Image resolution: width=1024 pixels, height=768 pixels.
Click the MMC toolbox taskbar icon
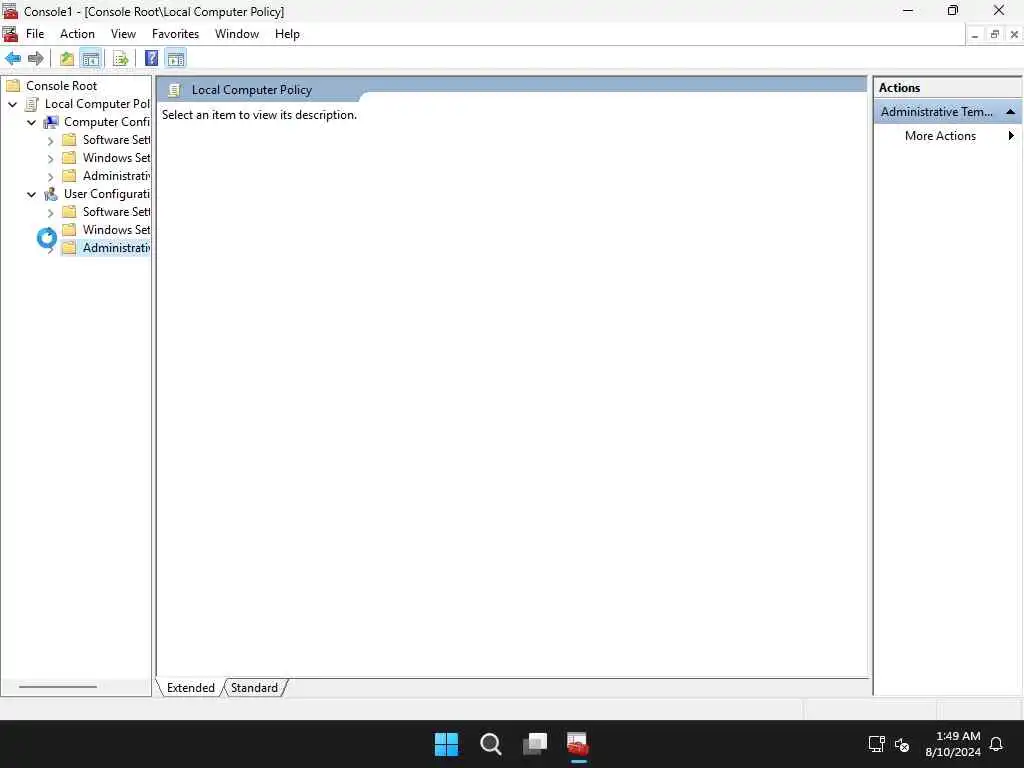click(x=578, y=744)
